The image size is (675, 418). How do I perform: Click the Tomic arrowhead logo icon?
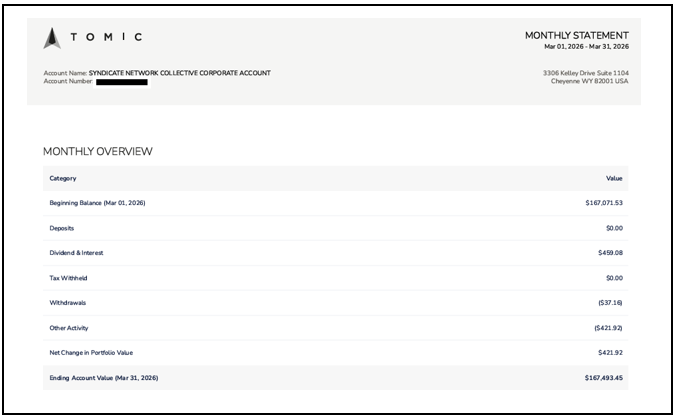point(52,38)
